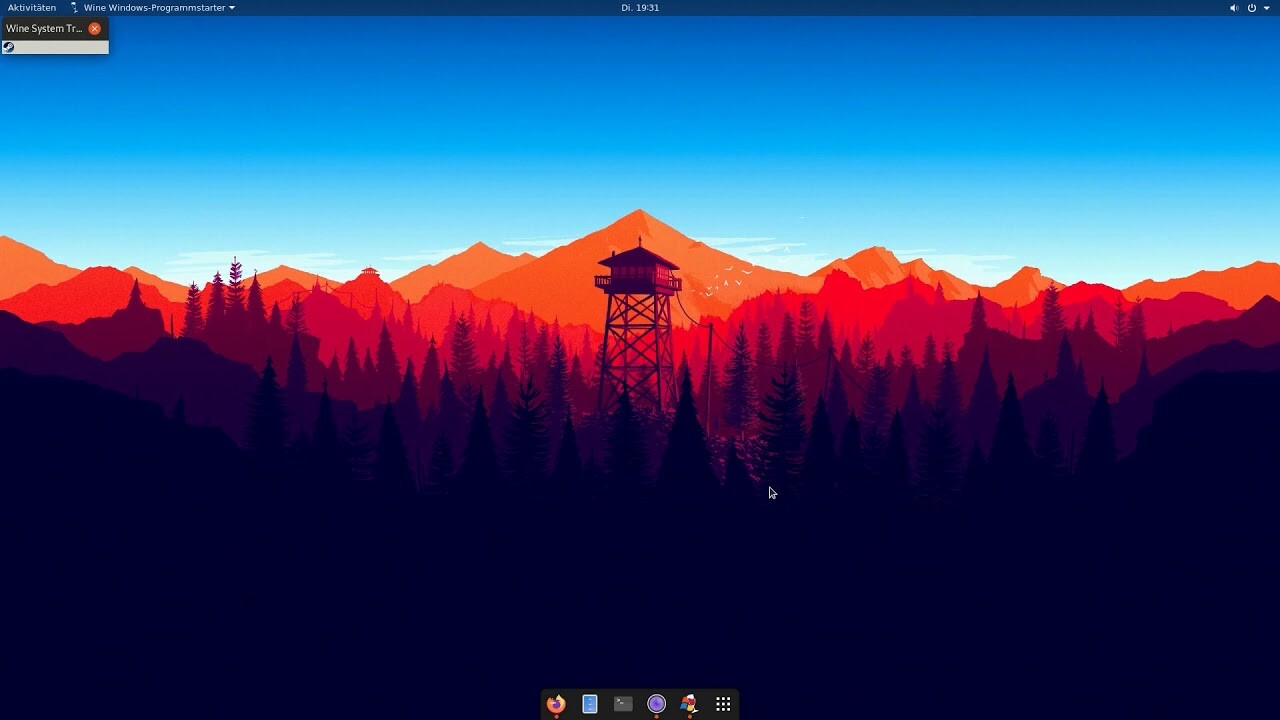Open the Terminal from the dock

(x=623, y=704)
